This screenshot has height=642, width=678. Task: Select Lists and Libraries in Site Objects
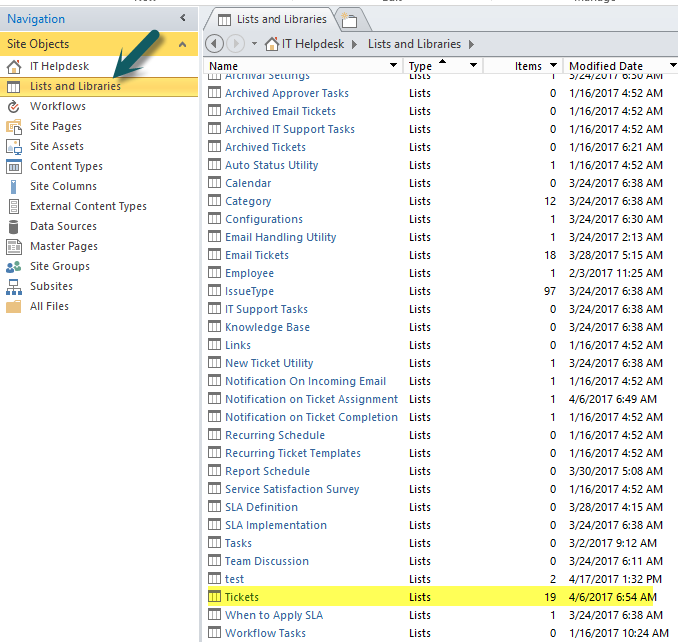click(99, 86)
